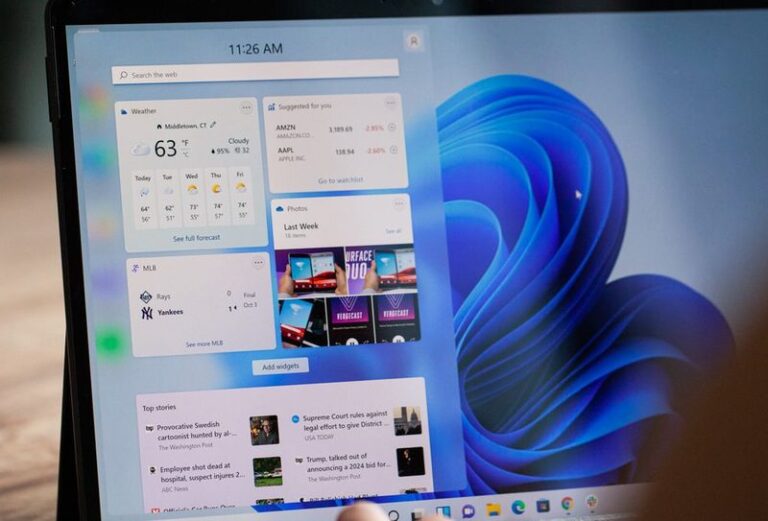Open Provocative Swedish cartoonist headline
This screenshot has width=768, height=521.
[197, 430]
